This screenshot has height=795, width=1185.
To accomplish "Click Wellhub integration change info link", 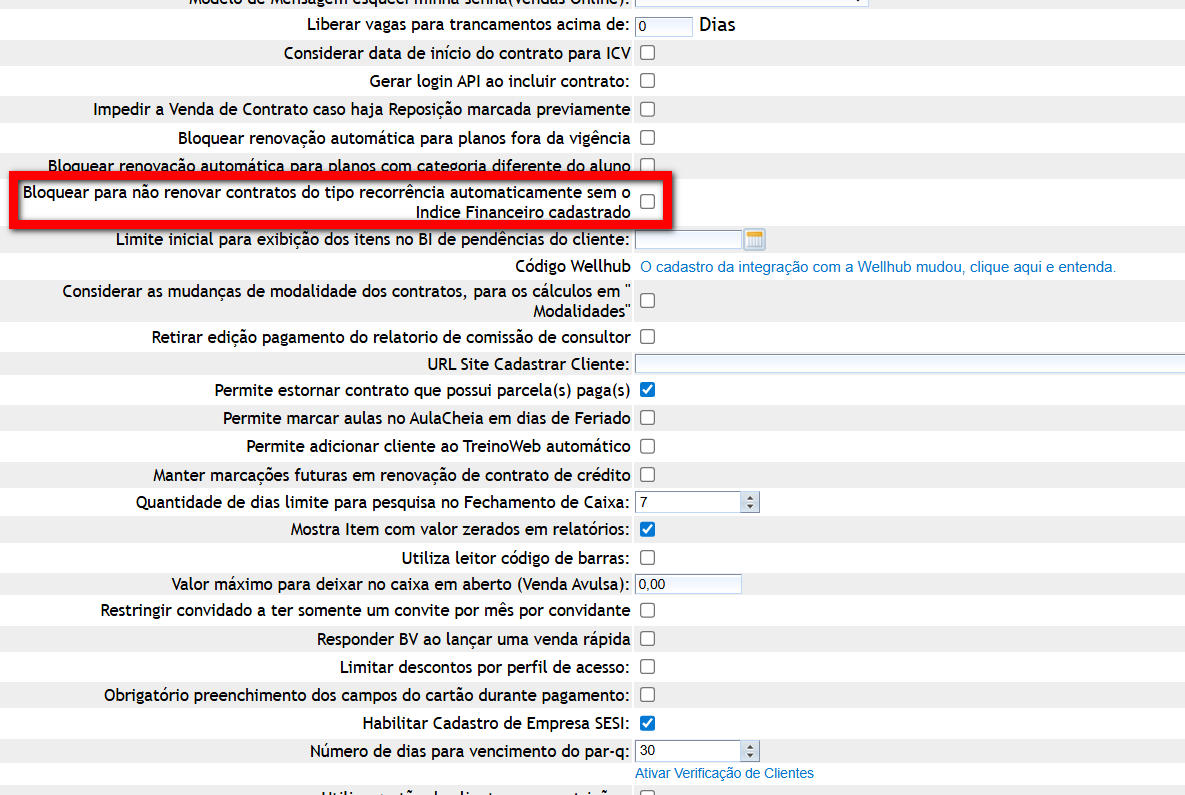I will pyautogui.click(x=877, y=267).
